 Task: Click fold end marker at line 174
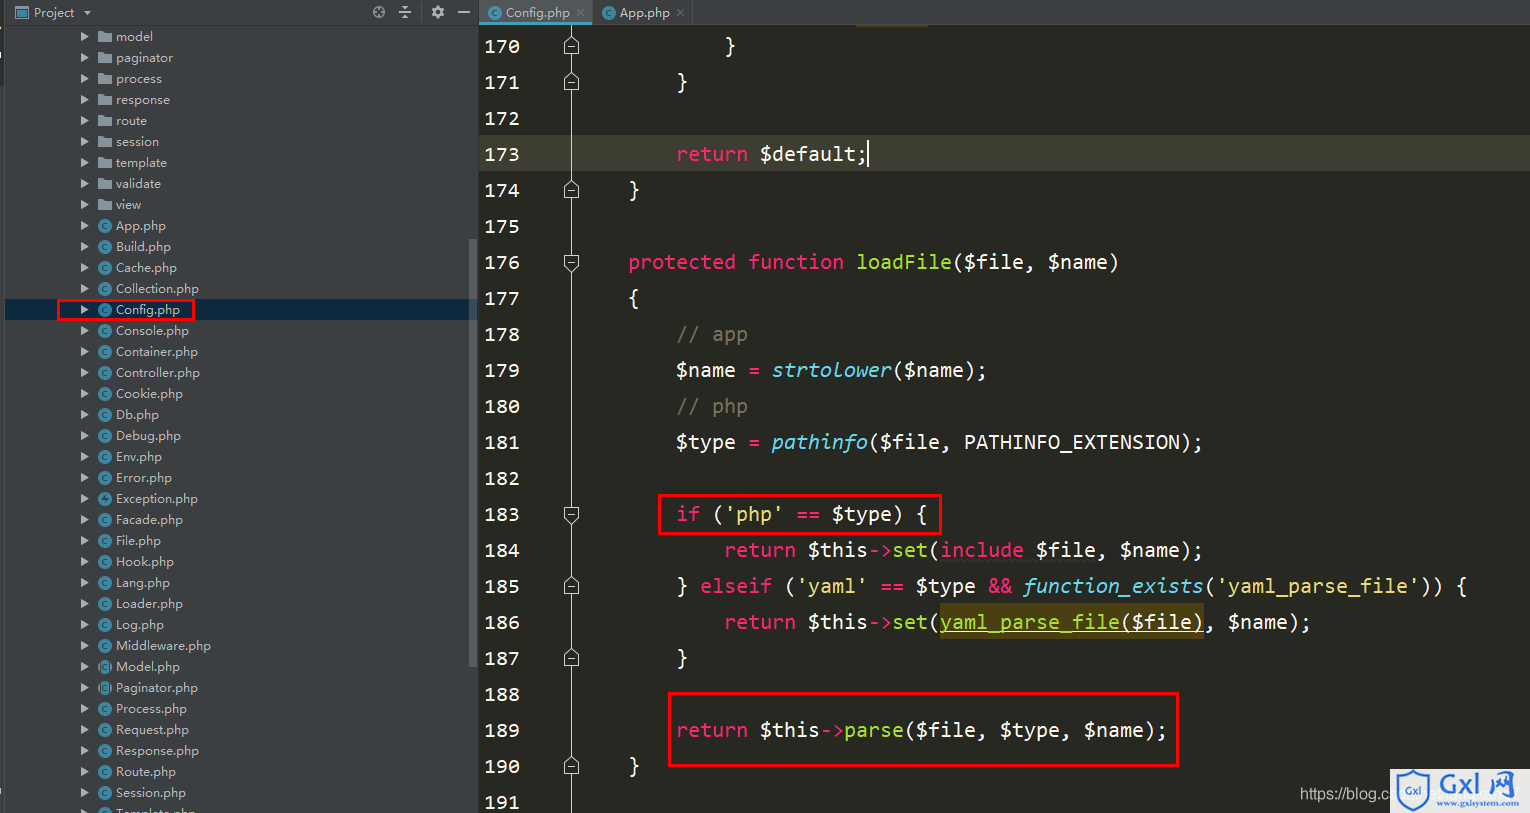click(x=571, y=190)
